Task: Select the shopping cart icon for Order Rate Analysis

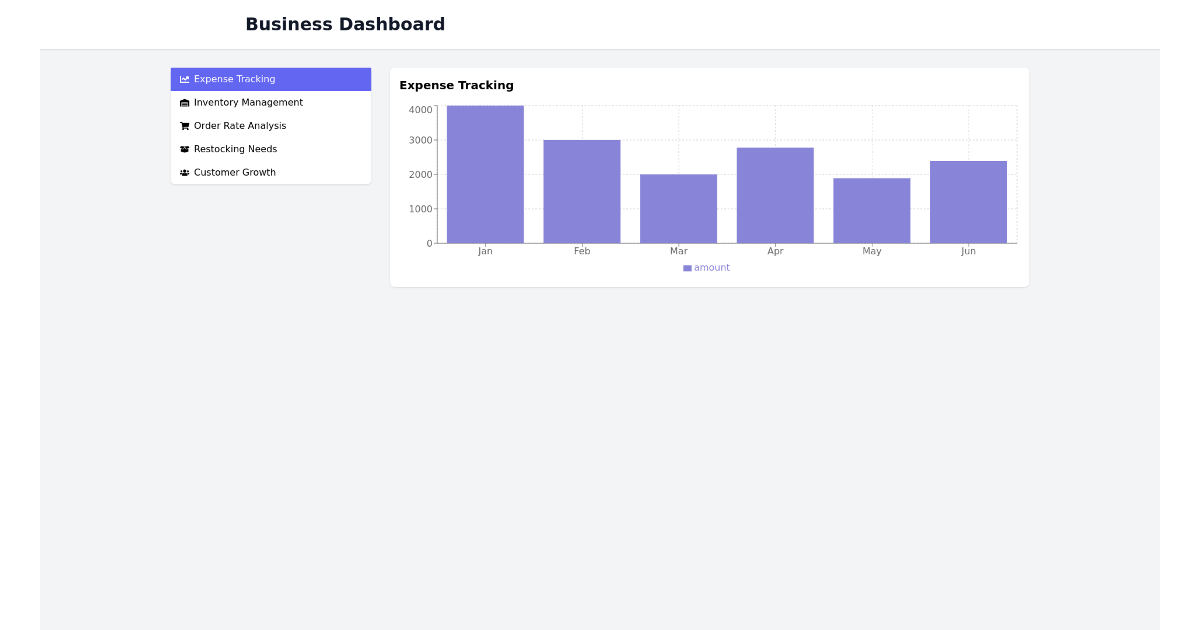Action: (x=184, y=125)
